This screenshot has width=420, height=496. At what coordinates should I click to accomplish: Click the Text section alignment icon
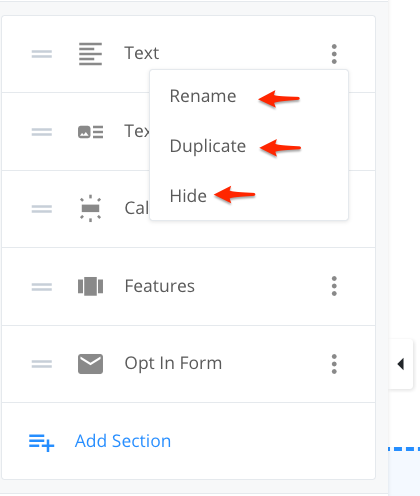(90, 54)
